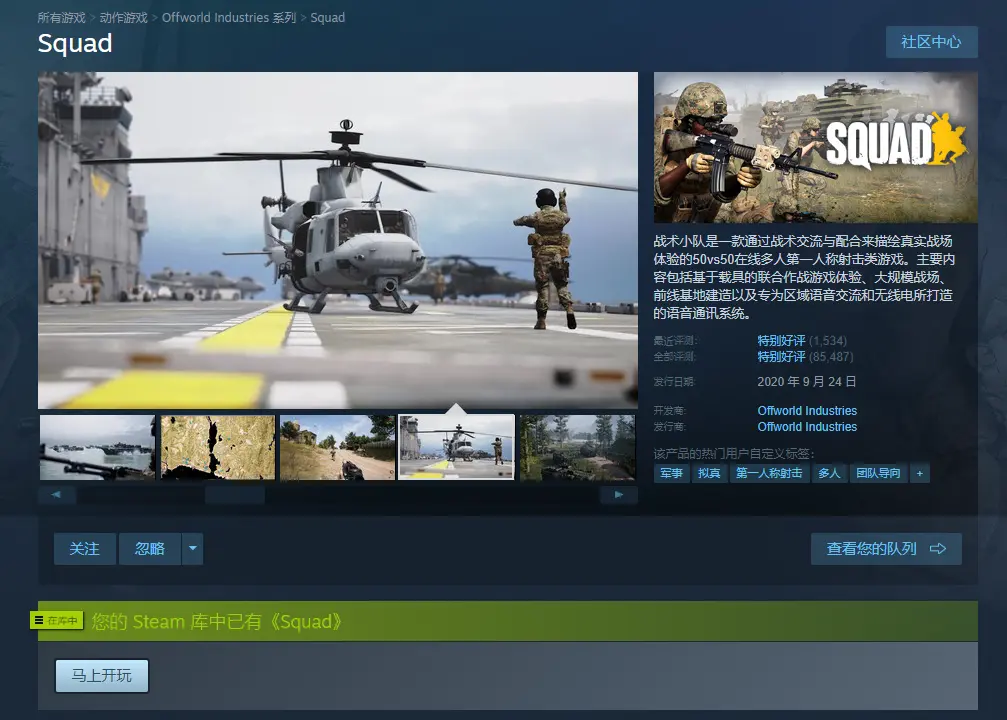Click the 发行日期 2020 年 9 月 24 日 text
Viewport: 1007px width, 720px height.
tap(807, 382)
